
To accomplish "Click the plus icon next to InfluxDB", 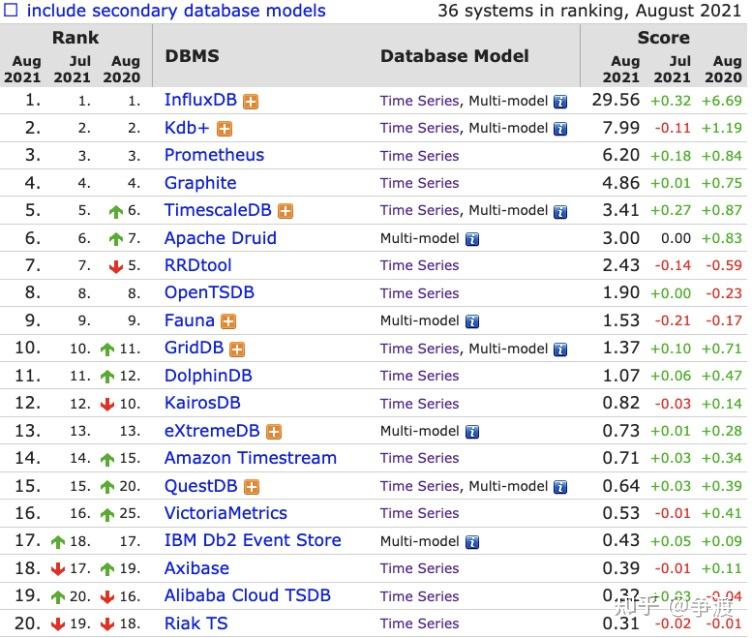I will tap(251, 101).
